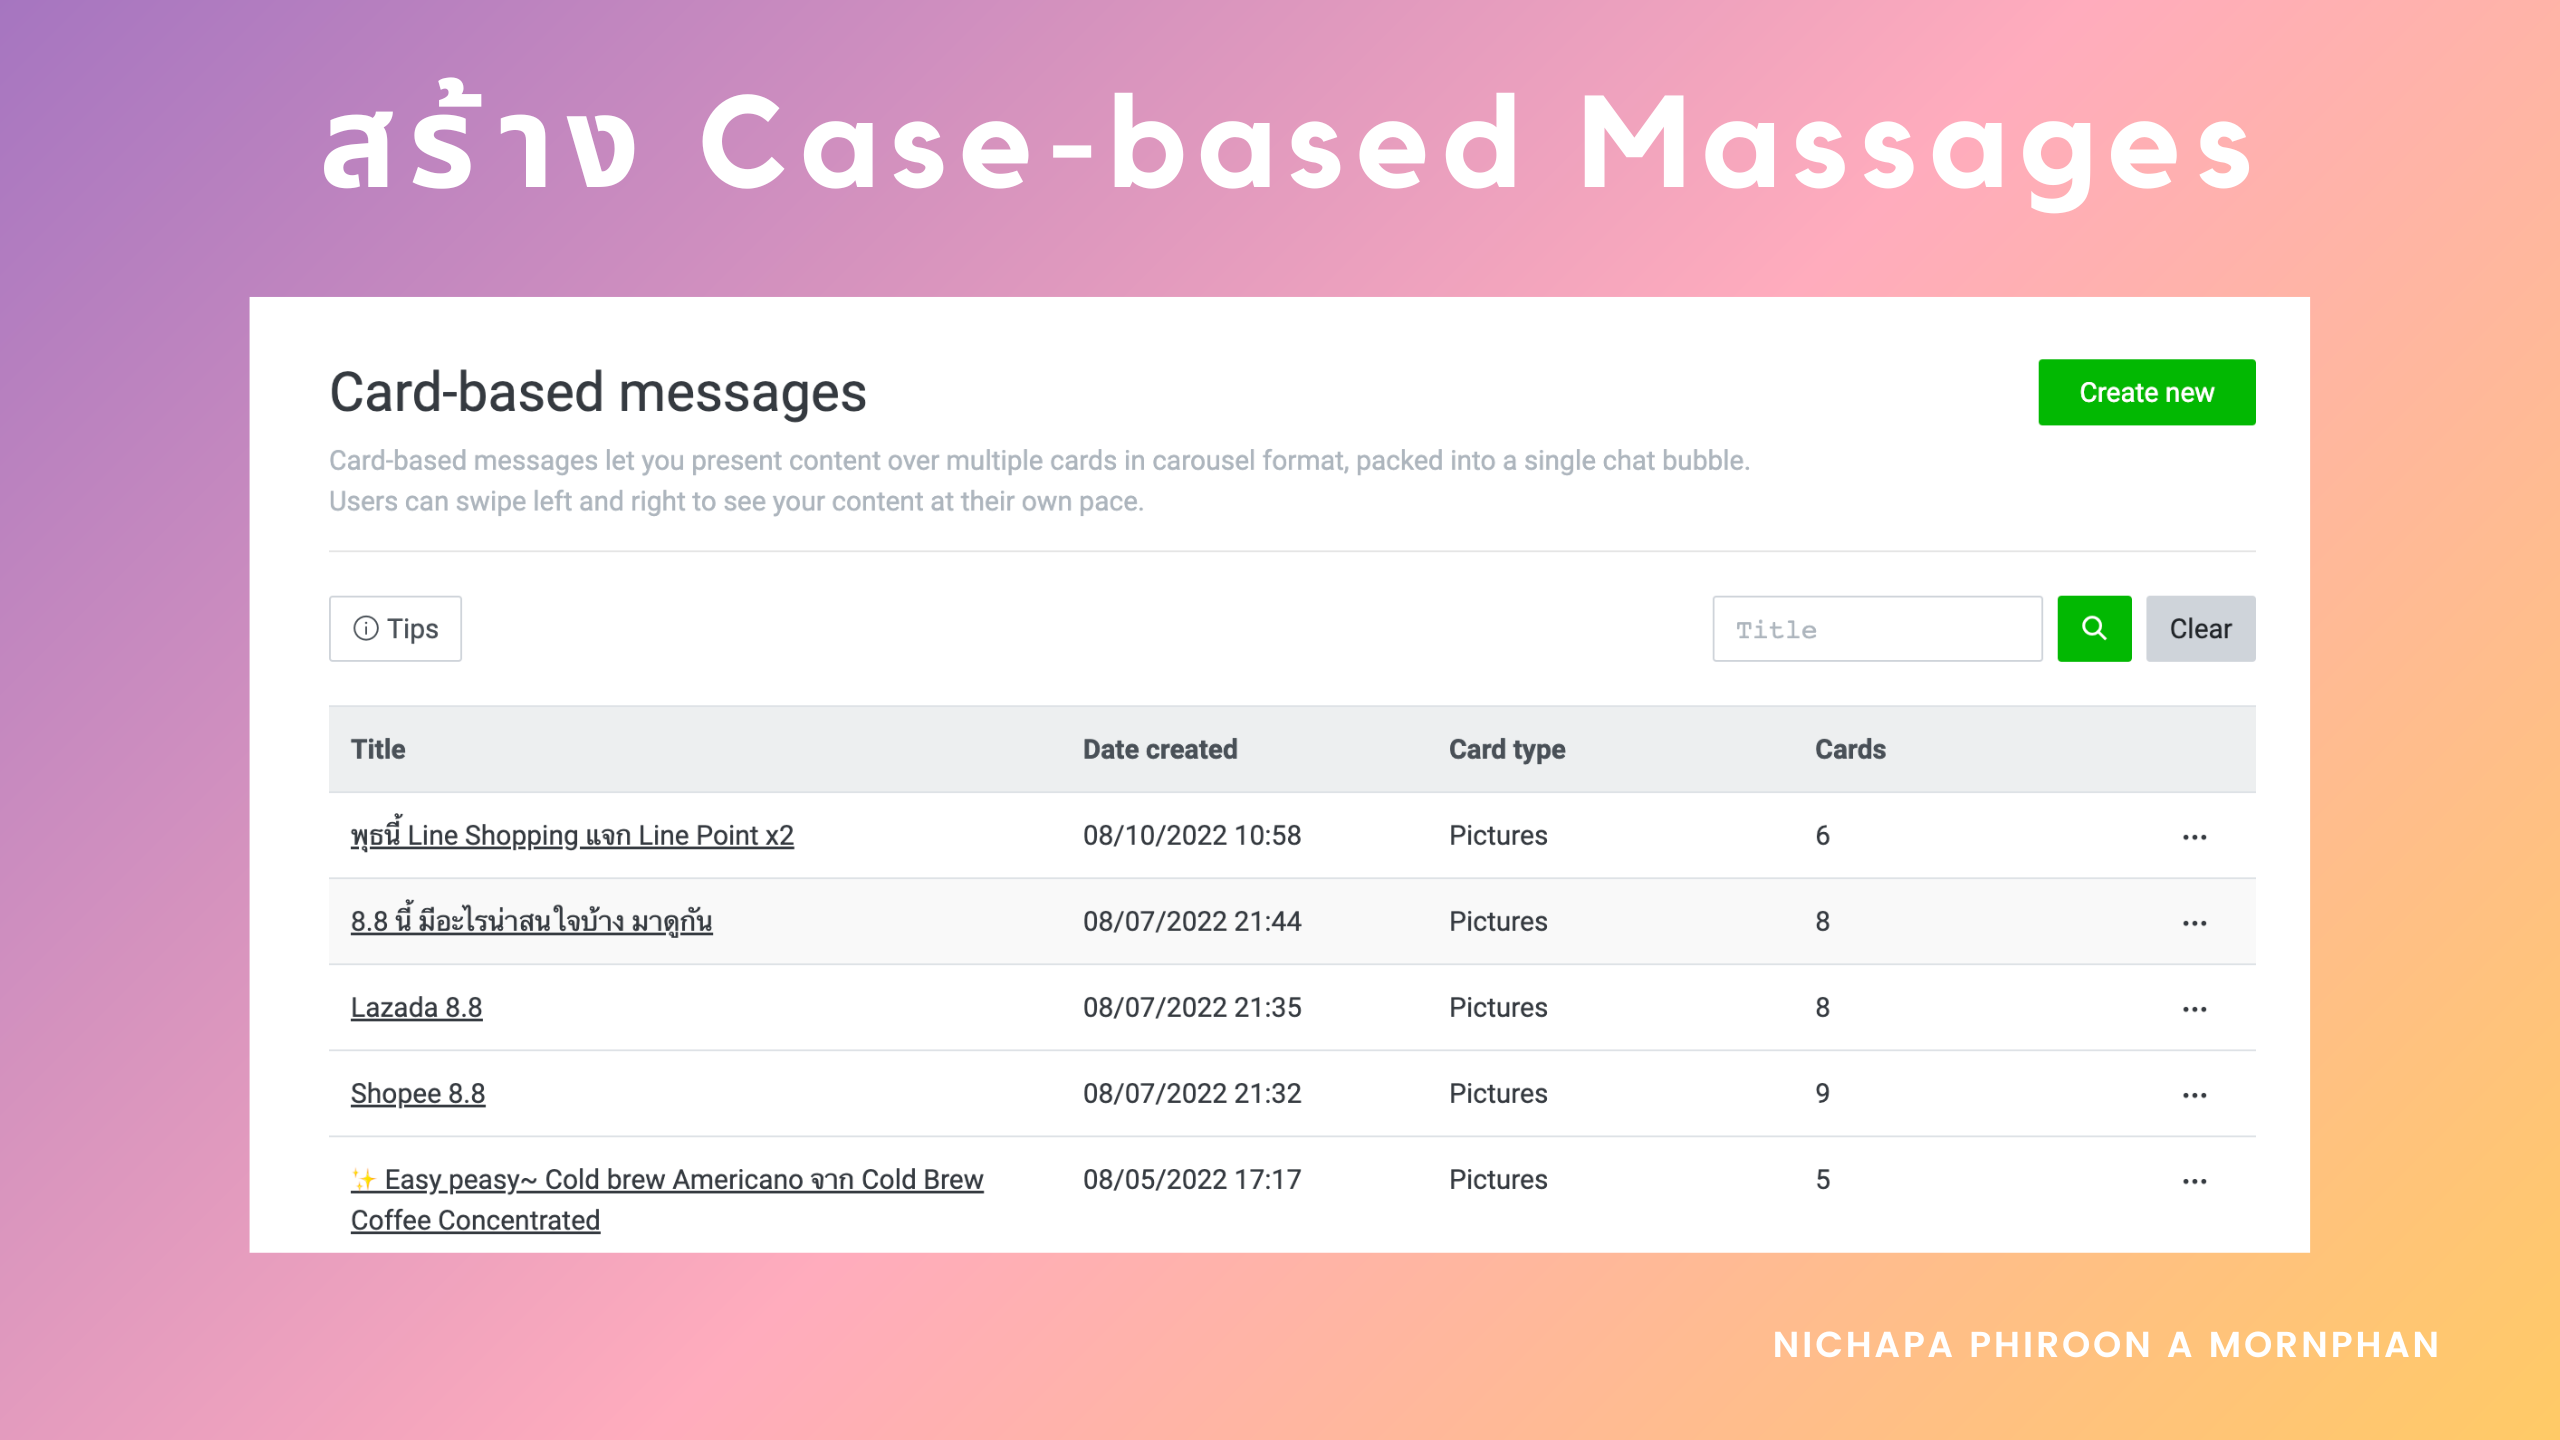Open the พุธนี้ Line Shopping message link
This screenshot has height=1440, width=2560.
tap(572, 834)
